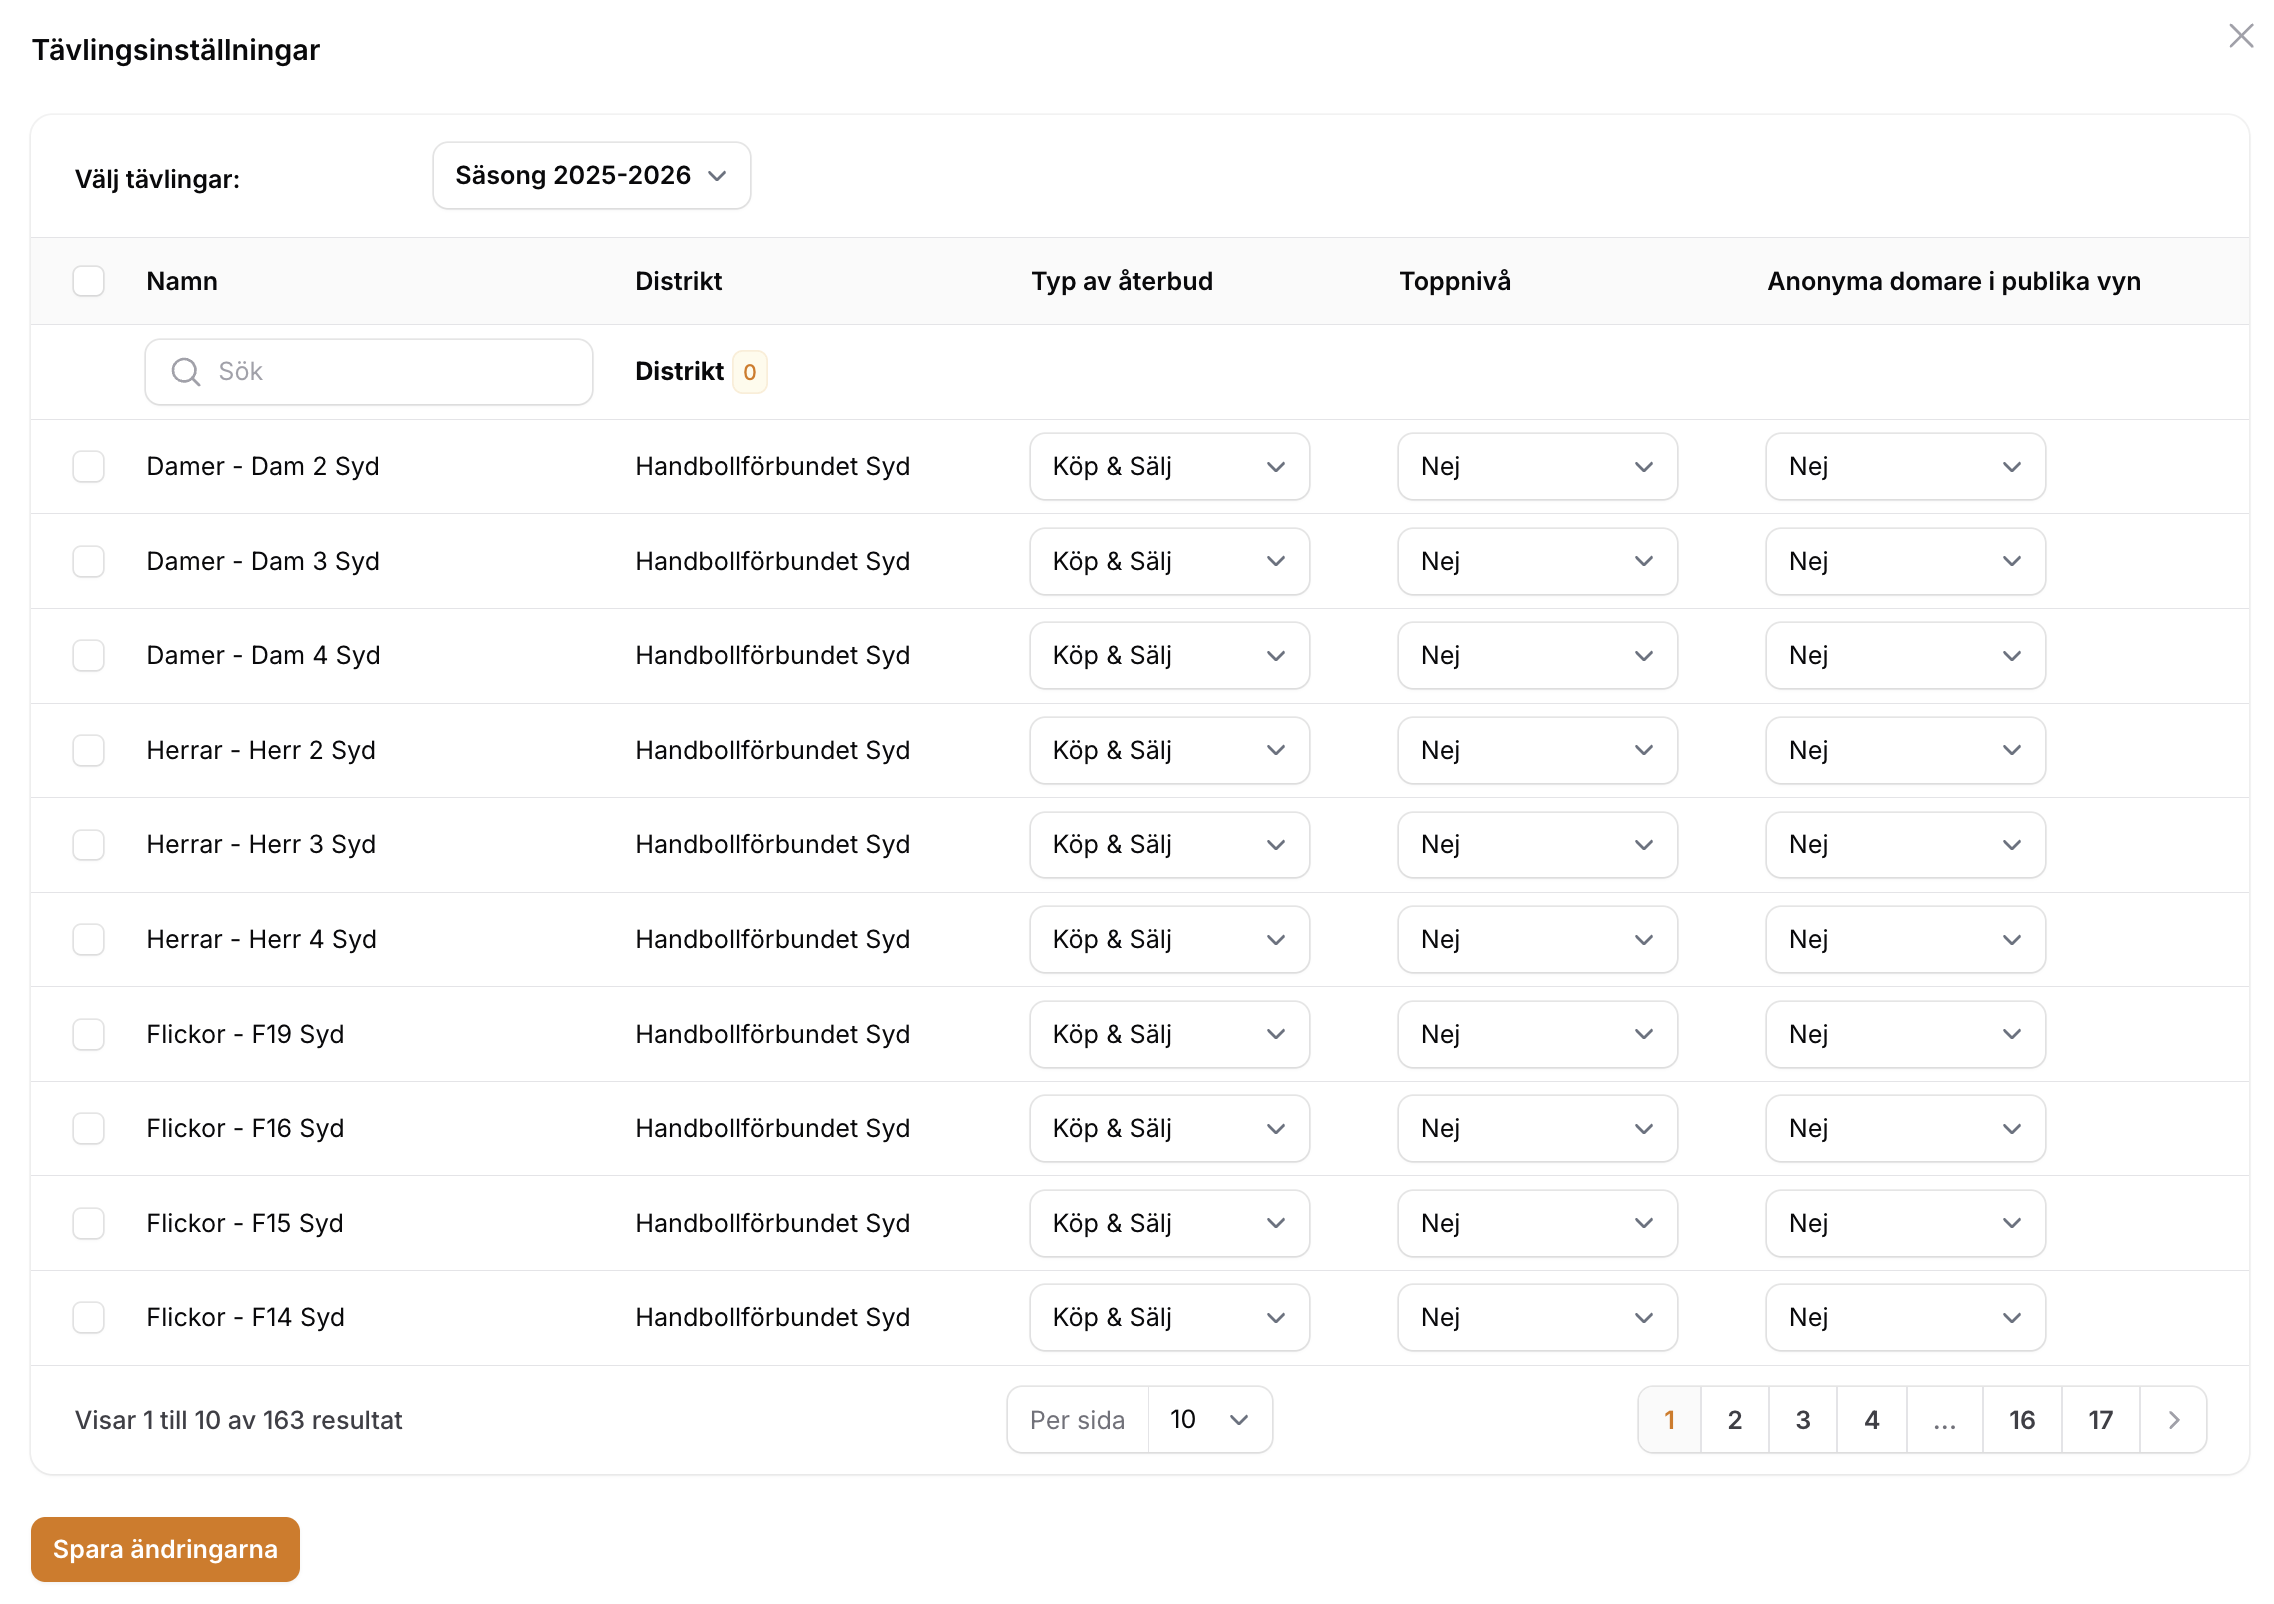Open Toppnivå dropdown for Dam 3 Syd
Viewport: 2274px width, 1604px height.
(1538, 561)
